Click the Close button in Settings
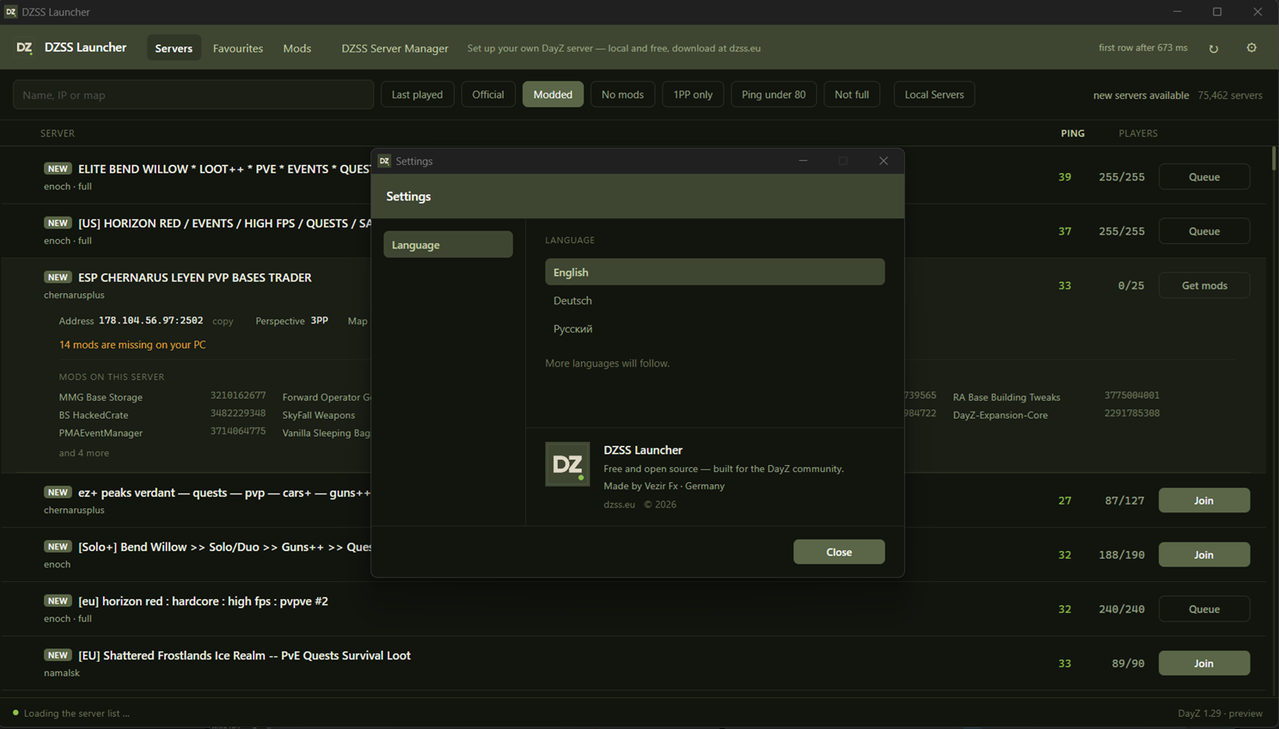1279x729 pixels. [x=839, y=552]
